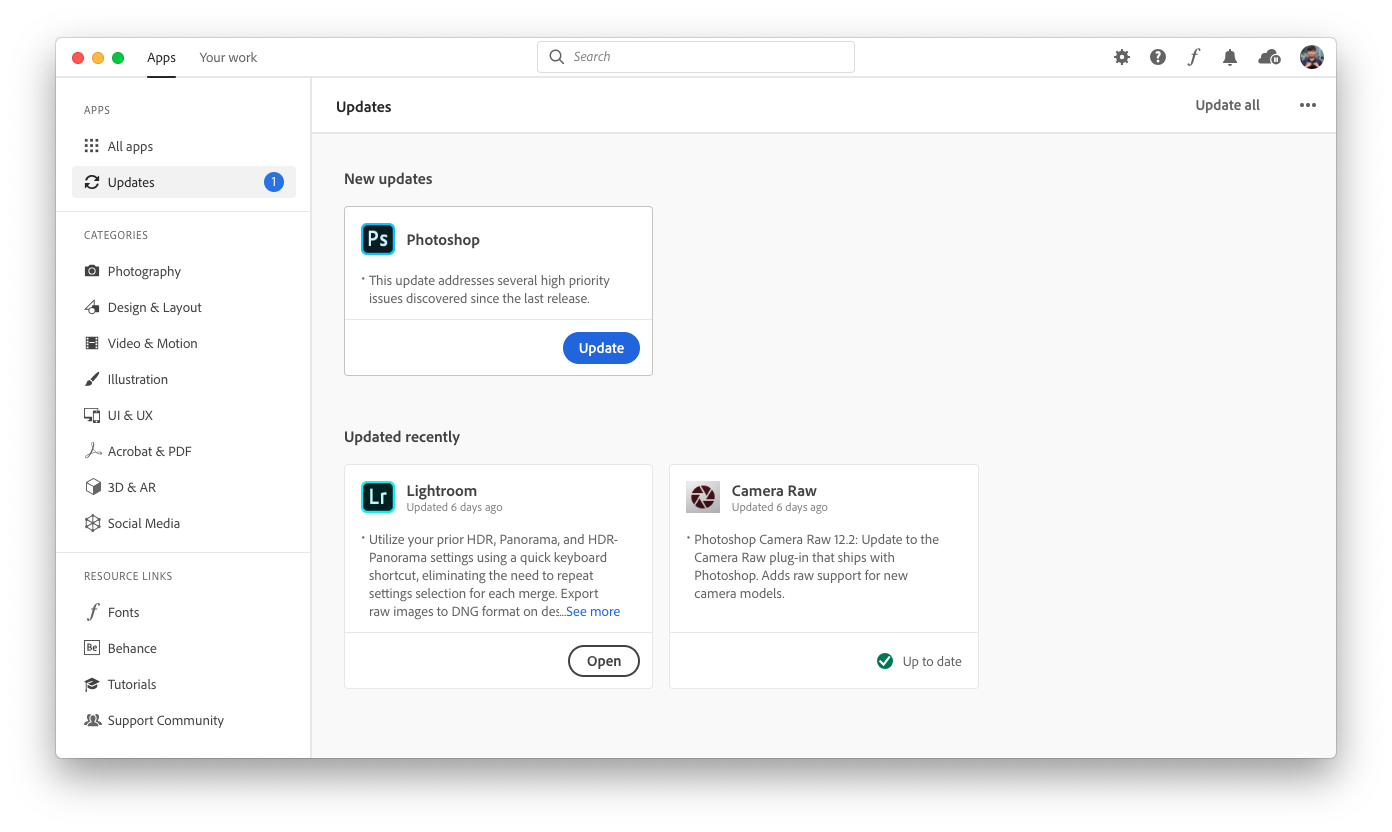Click the help question mark icon
1392x832 pixels.
pyautogui.click(x=1158, y=57)
